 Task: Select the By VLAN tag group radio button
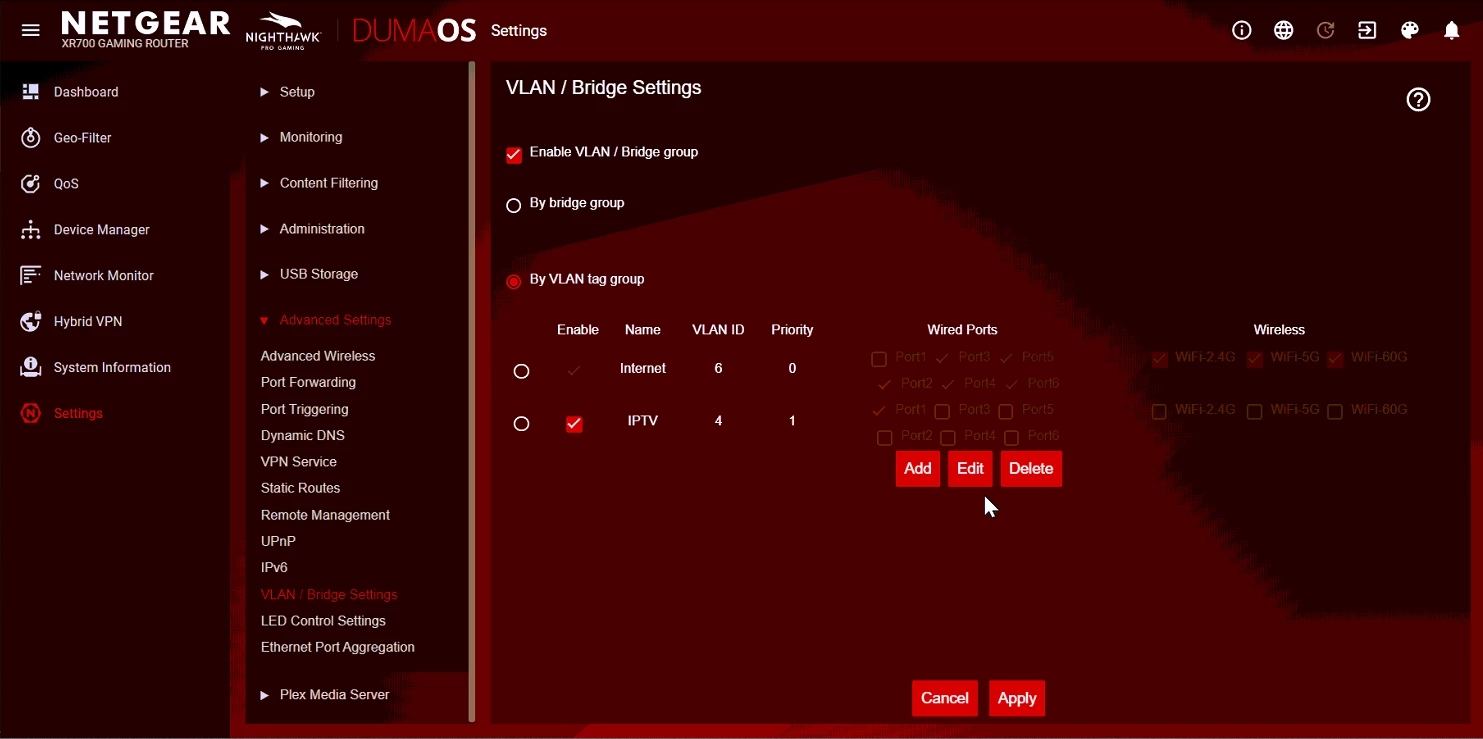(x=514, y=282)
